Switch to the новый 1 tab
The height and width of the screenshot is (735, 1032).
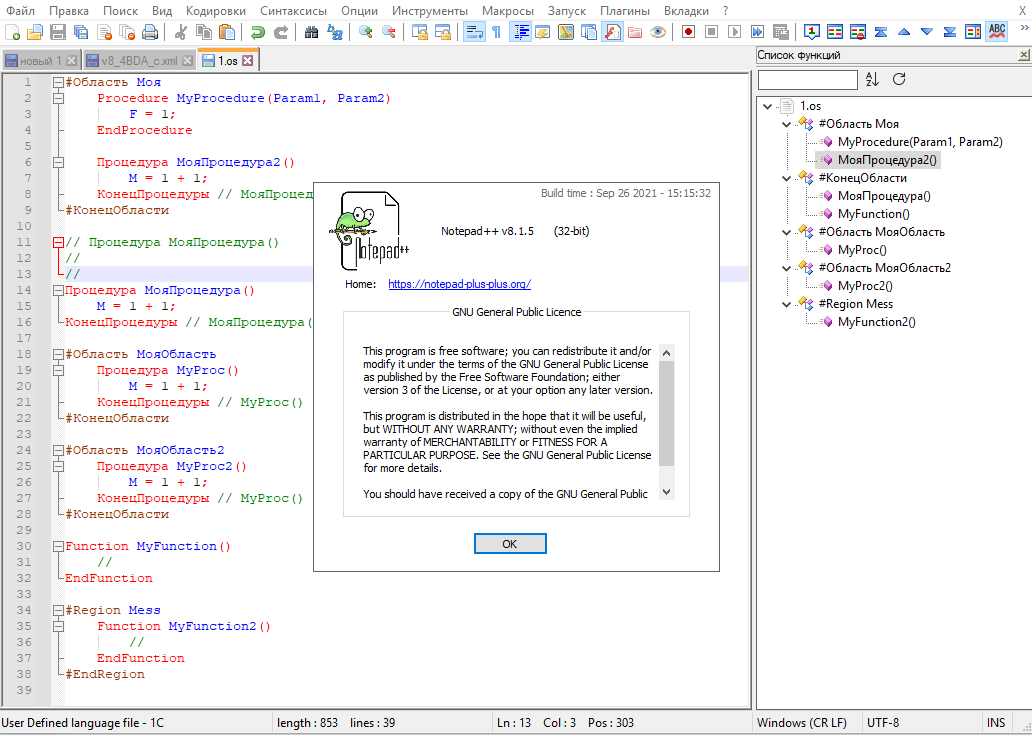pyautogui.click(x=41, y=61)
